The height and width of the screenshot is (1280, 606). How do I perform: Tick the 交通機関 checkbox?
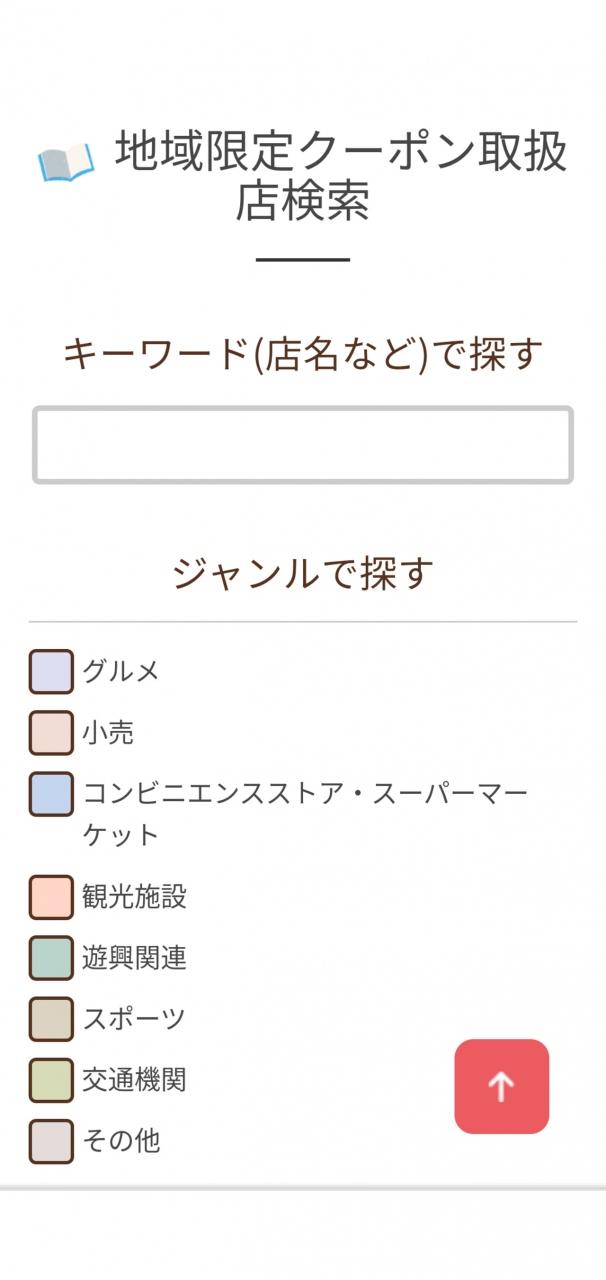[51, 1080]
